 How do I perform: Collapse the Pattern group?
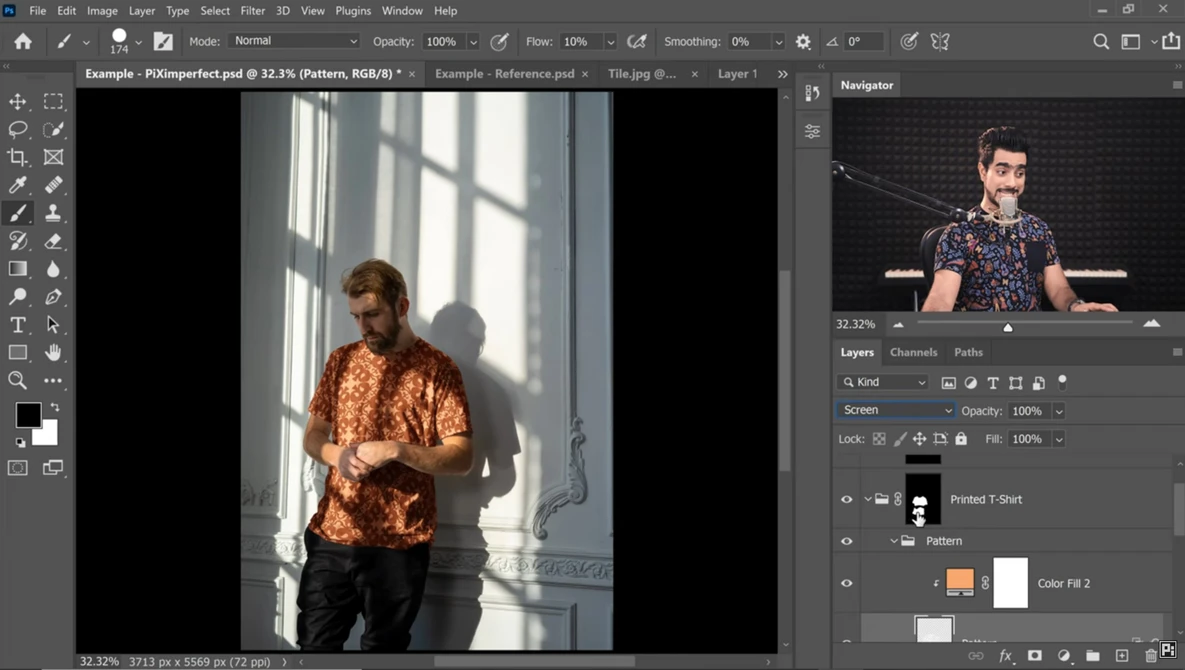894,541
